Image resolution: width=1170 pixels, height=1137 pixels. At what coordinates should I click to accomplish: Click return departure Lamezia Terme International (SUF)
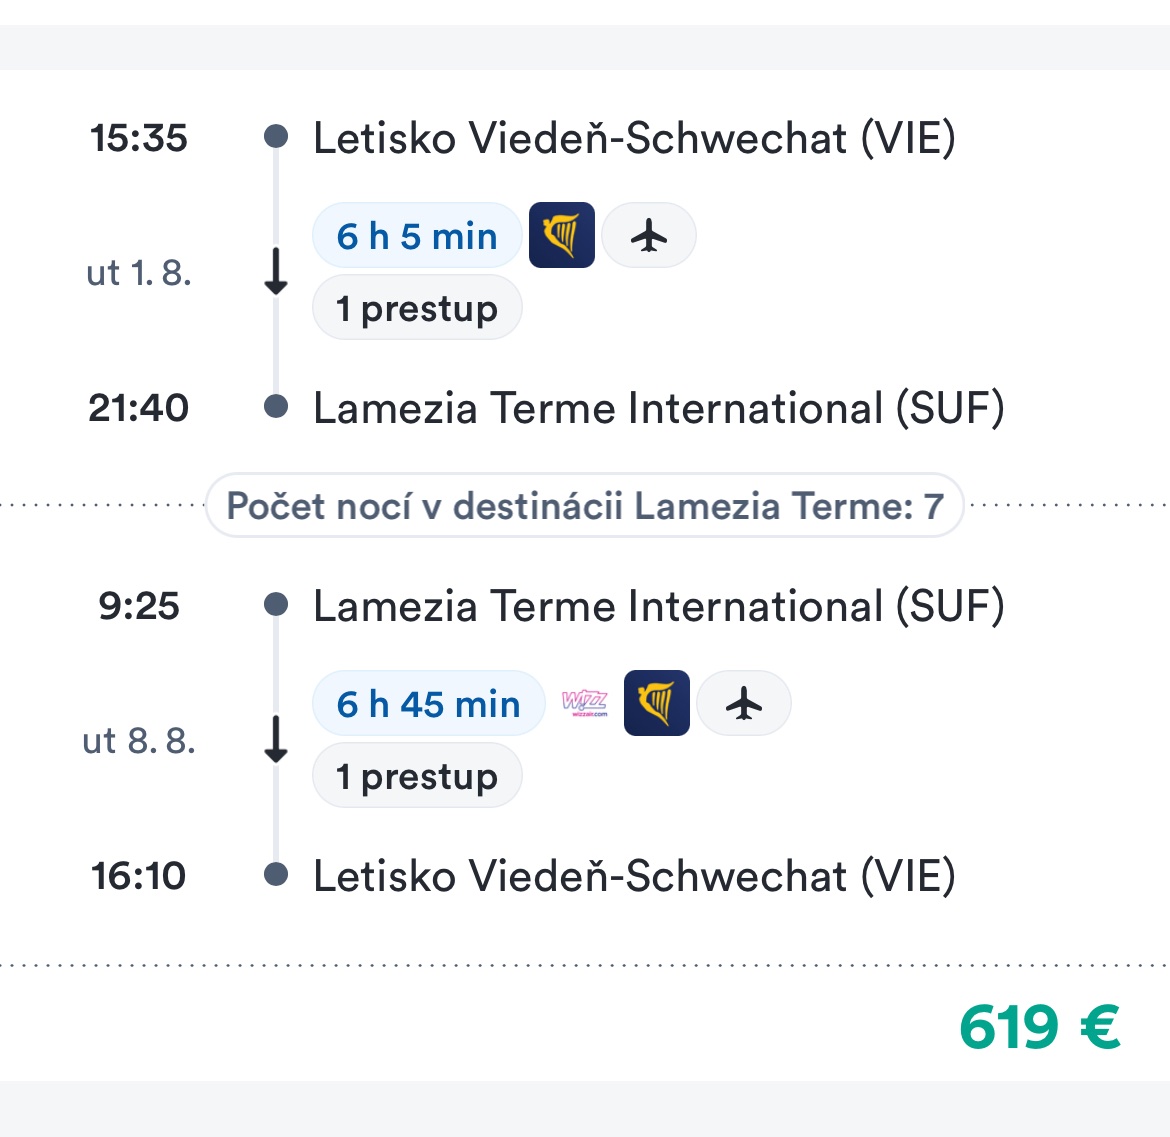pyautogui.click(x=658, y=606)
